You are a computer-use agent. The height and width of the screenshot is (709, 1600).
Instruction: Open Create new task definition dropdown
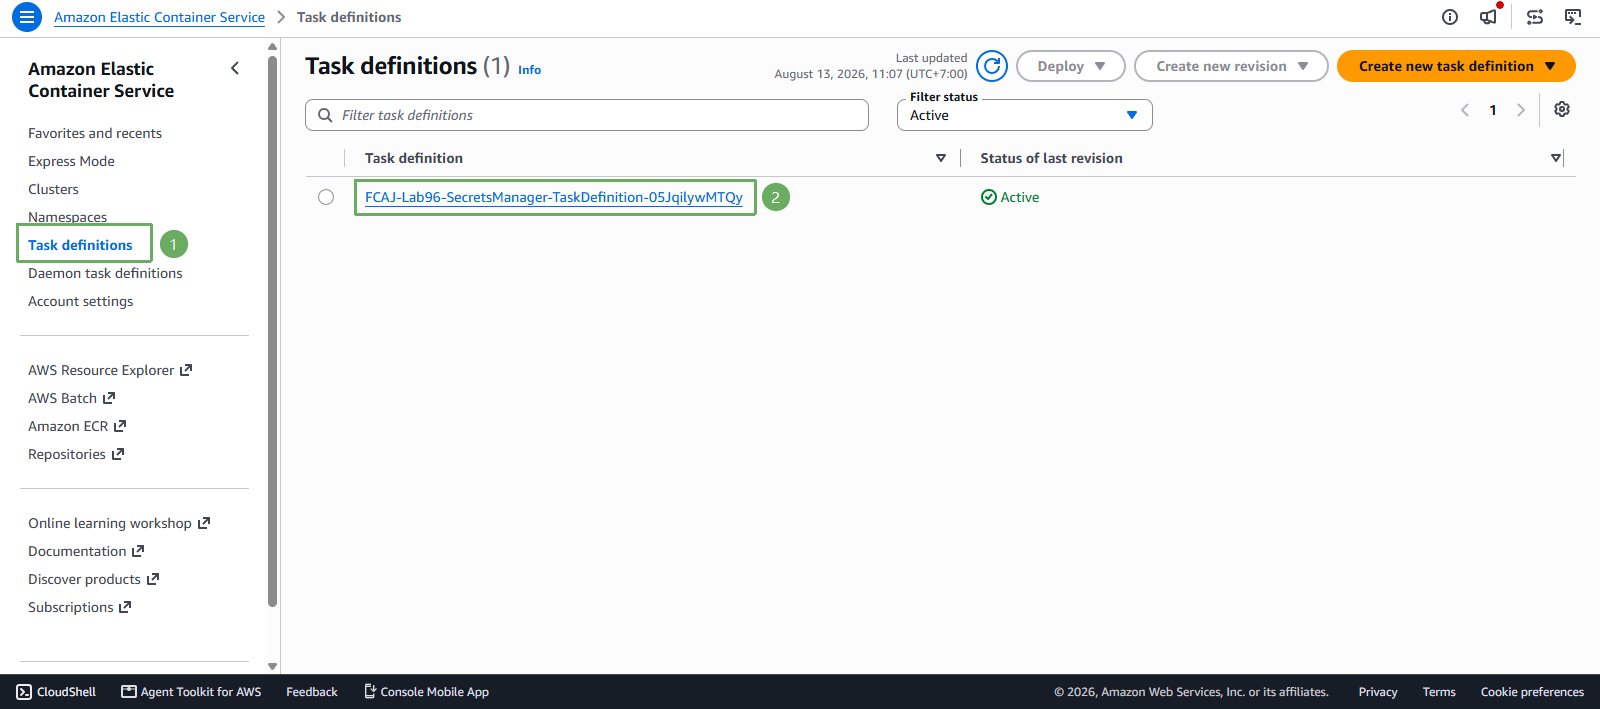(1456, 66)
